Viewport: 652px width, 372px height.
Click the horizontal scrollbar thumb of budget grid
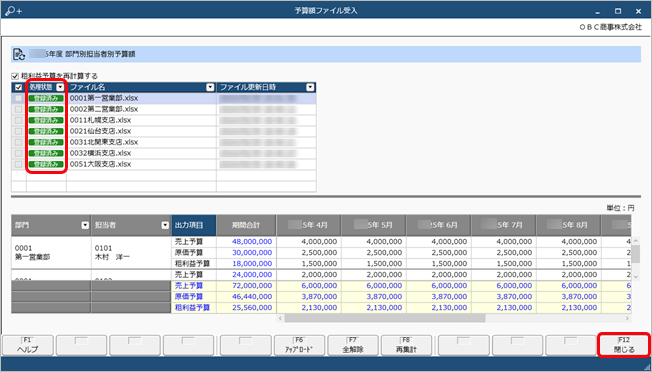385,318
